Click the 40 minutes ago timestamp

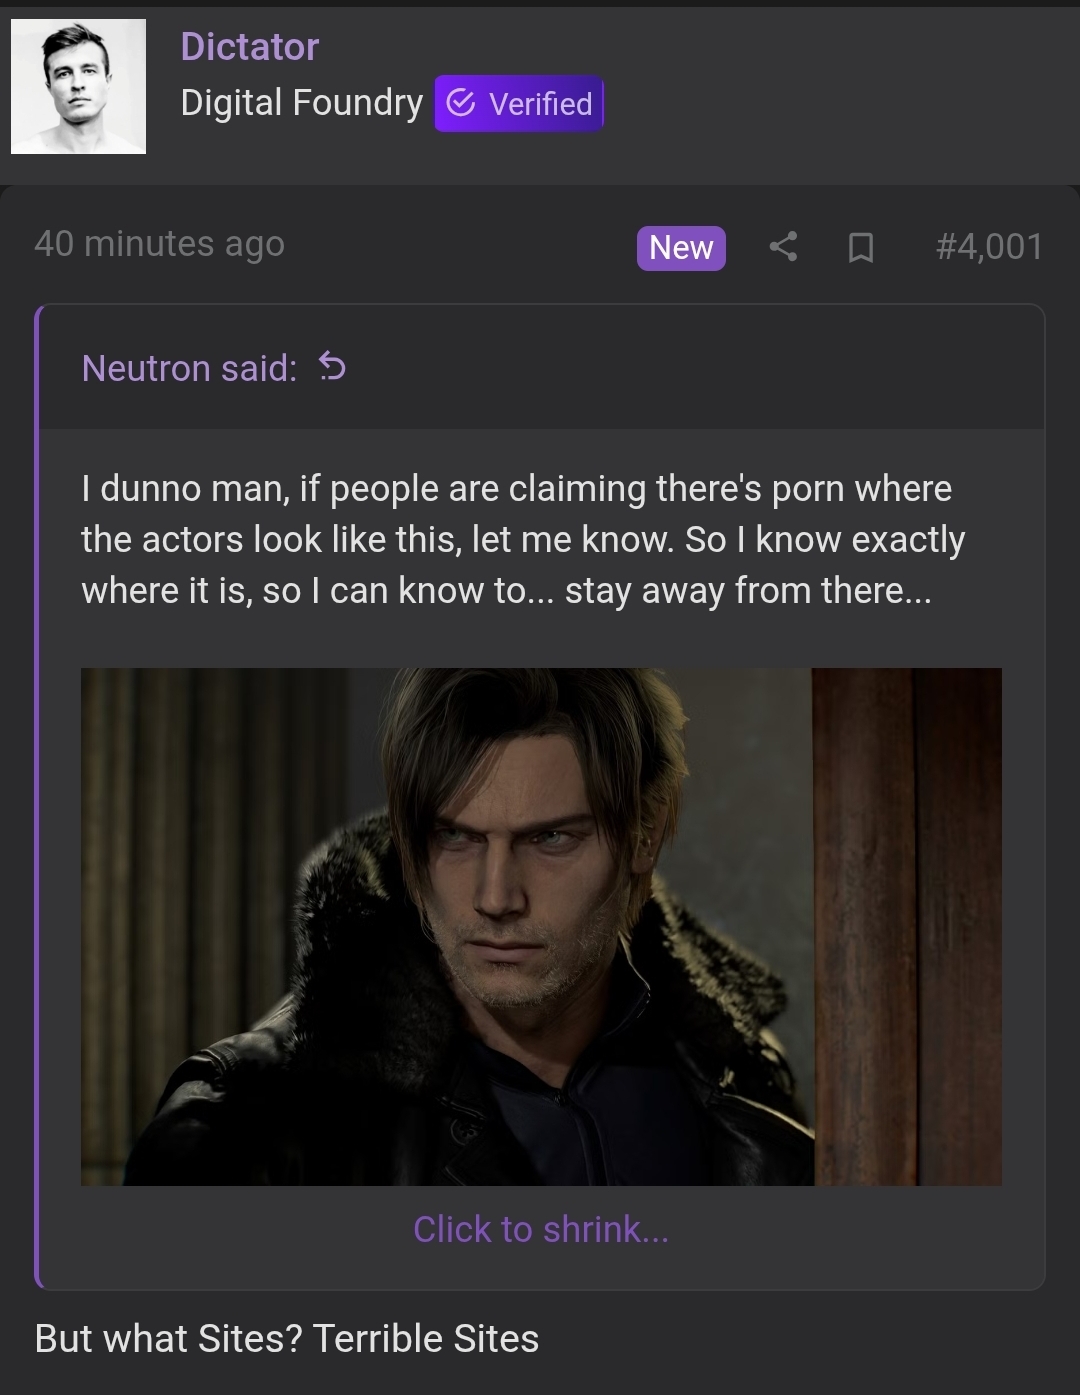[158, 243]
